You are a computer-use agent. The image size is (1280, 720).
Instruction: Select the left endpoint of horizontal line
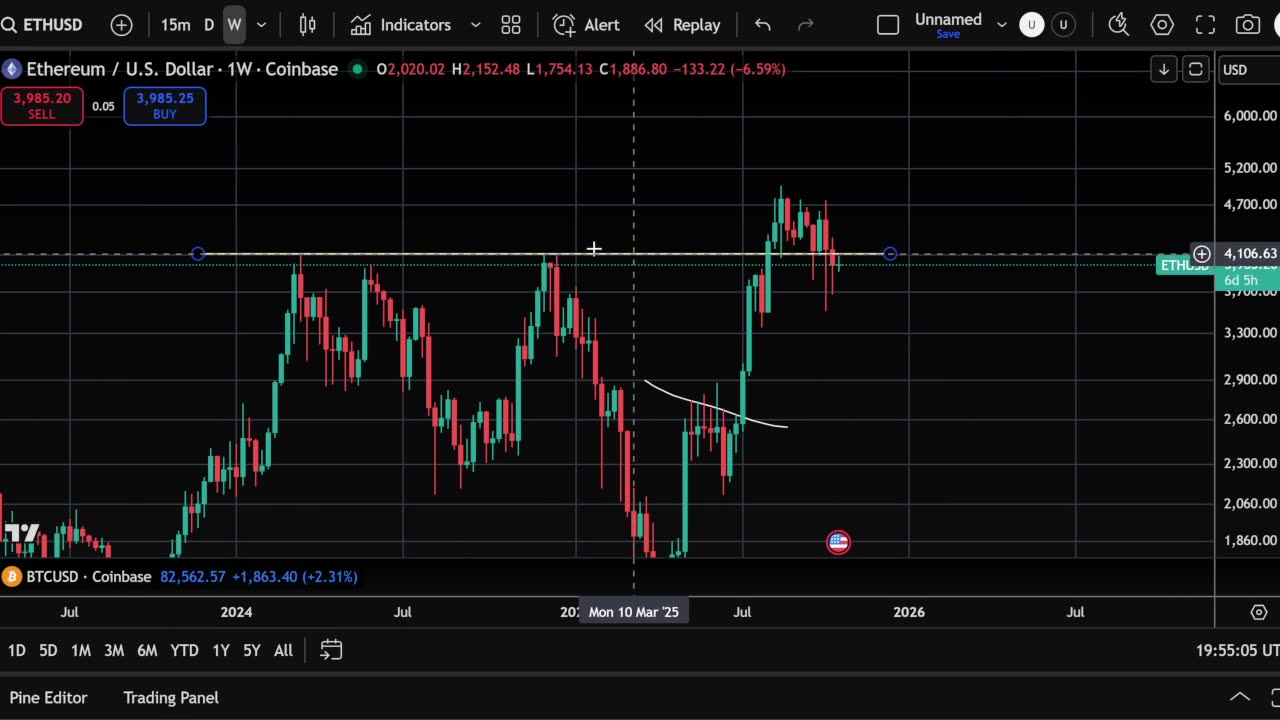click(198, 254)
